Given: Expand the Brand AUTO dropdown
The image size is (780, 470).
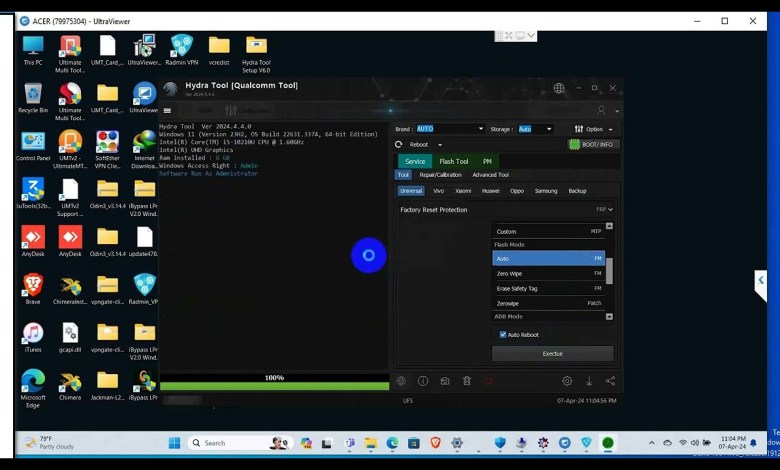Looking at the screenshot, I should [x=479, y=129].
